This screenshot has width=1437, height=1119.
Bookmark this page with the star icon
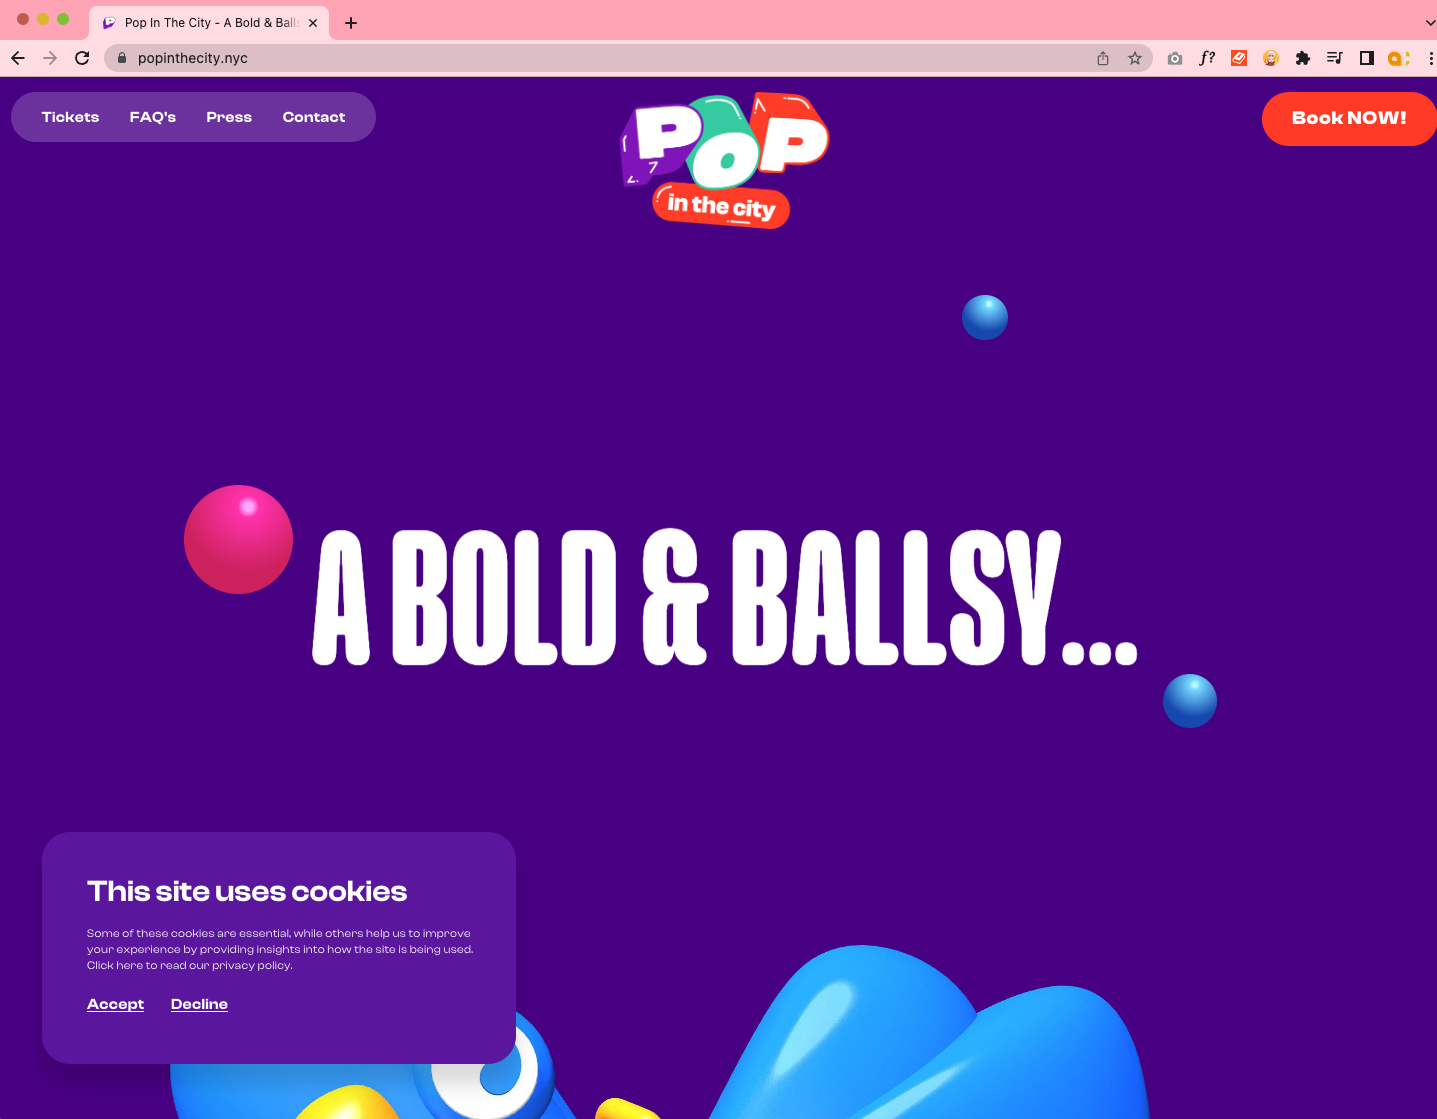[x=1135, y=58]
